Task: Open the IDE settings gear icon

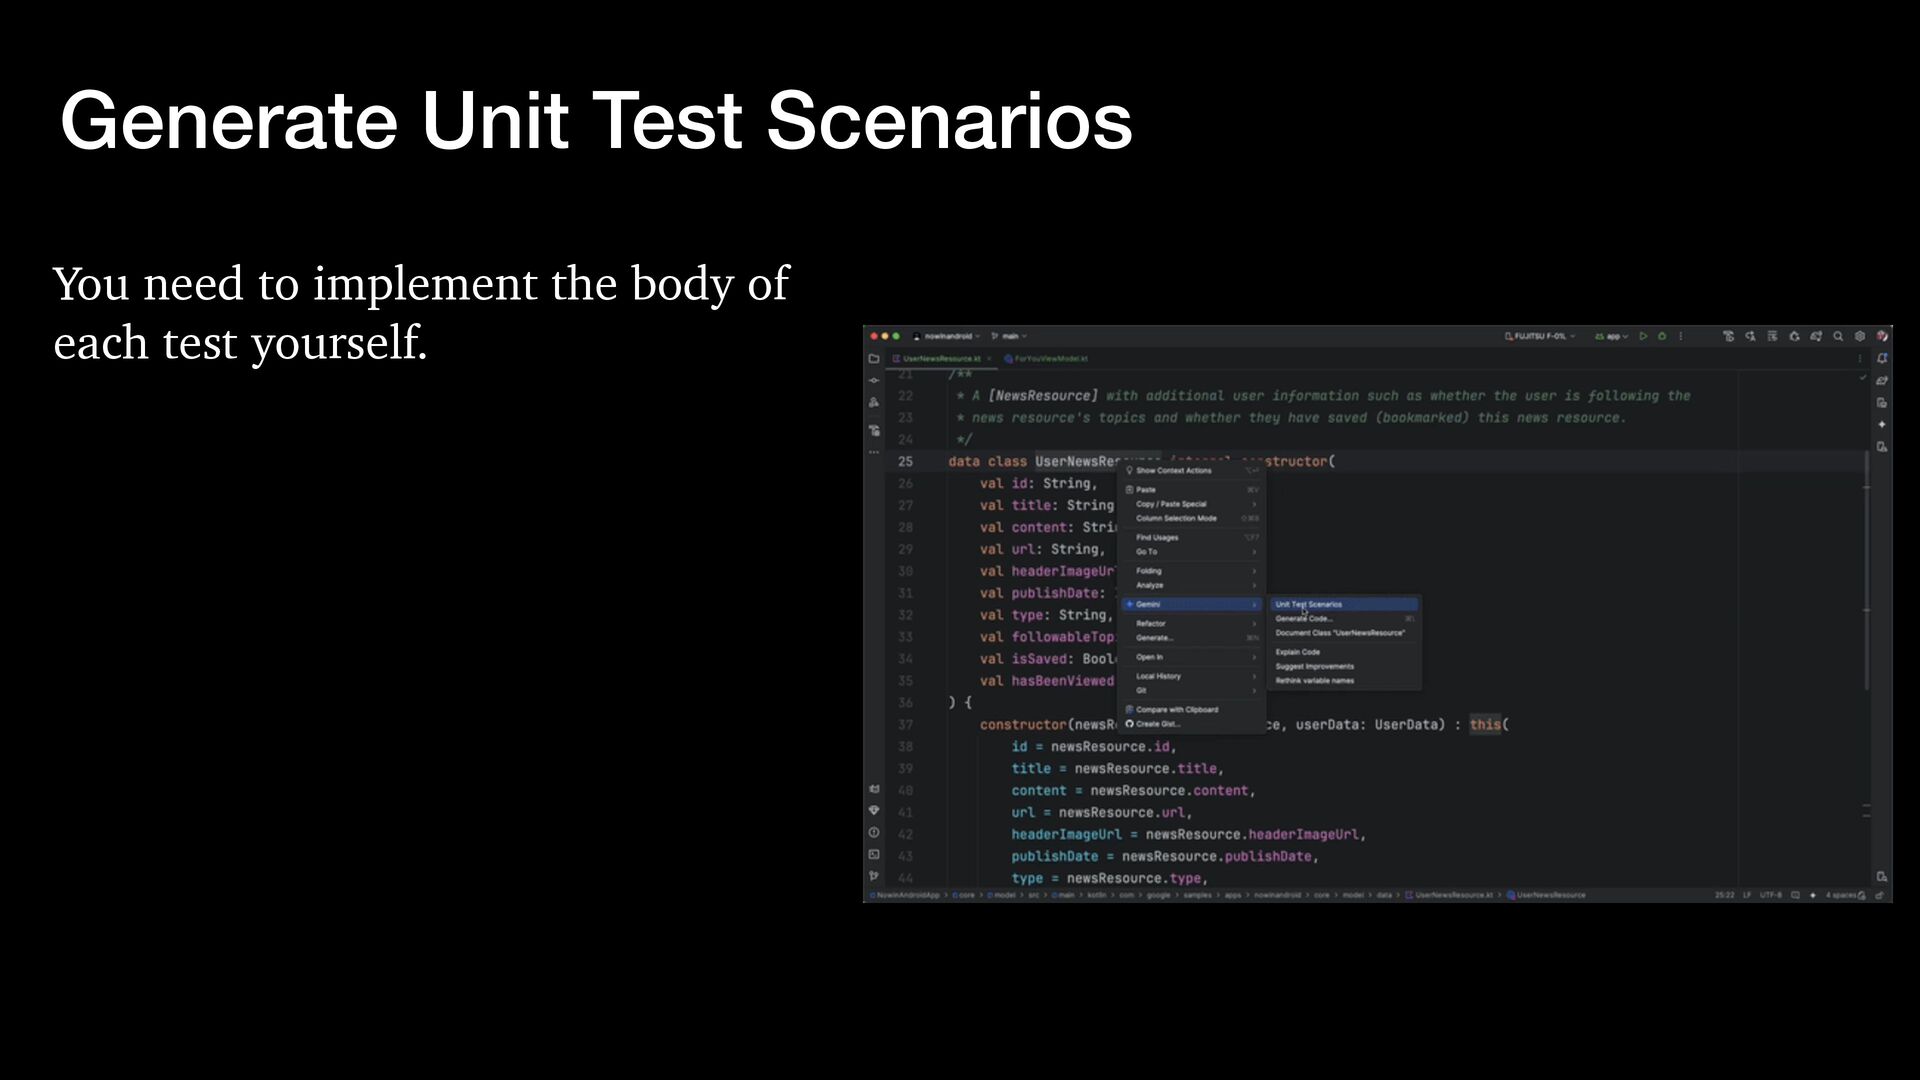Action: [x=1860, y=337]
